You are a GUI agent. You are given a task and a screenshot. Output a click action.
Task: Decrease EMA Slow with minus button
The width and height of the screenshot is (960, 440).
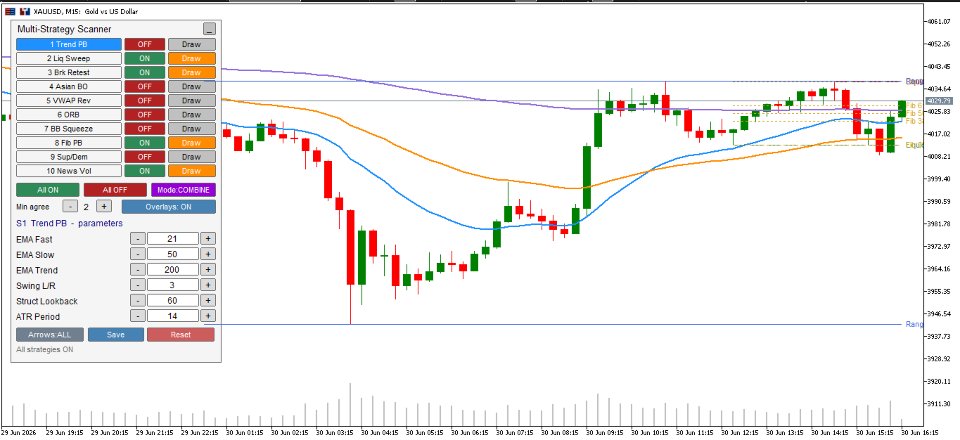(x=138, y=254)
